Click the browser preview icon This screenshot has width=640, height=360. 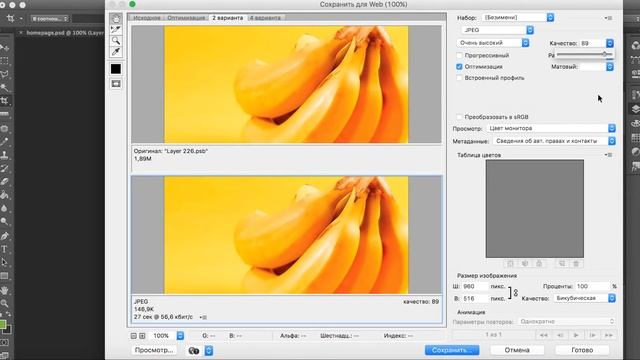(194, 351)
